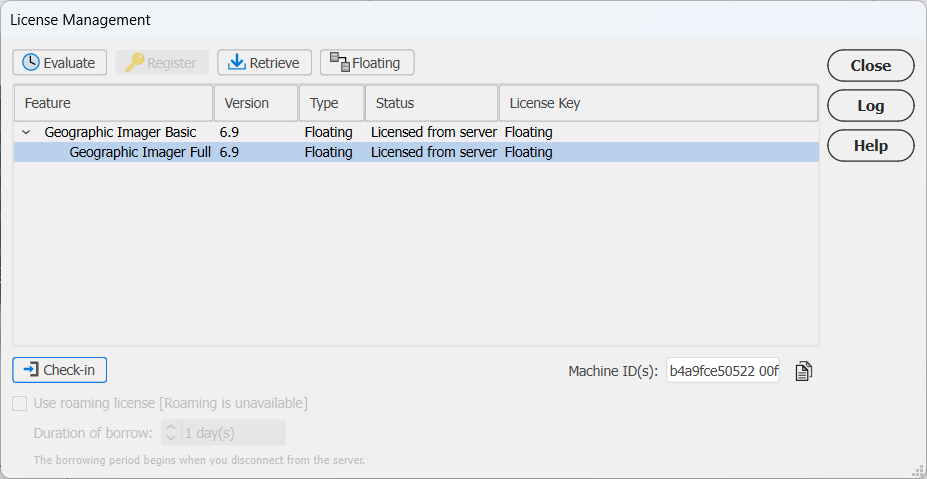Check in the selected license
Screen dimensions: 927x479
pos(60,370)
